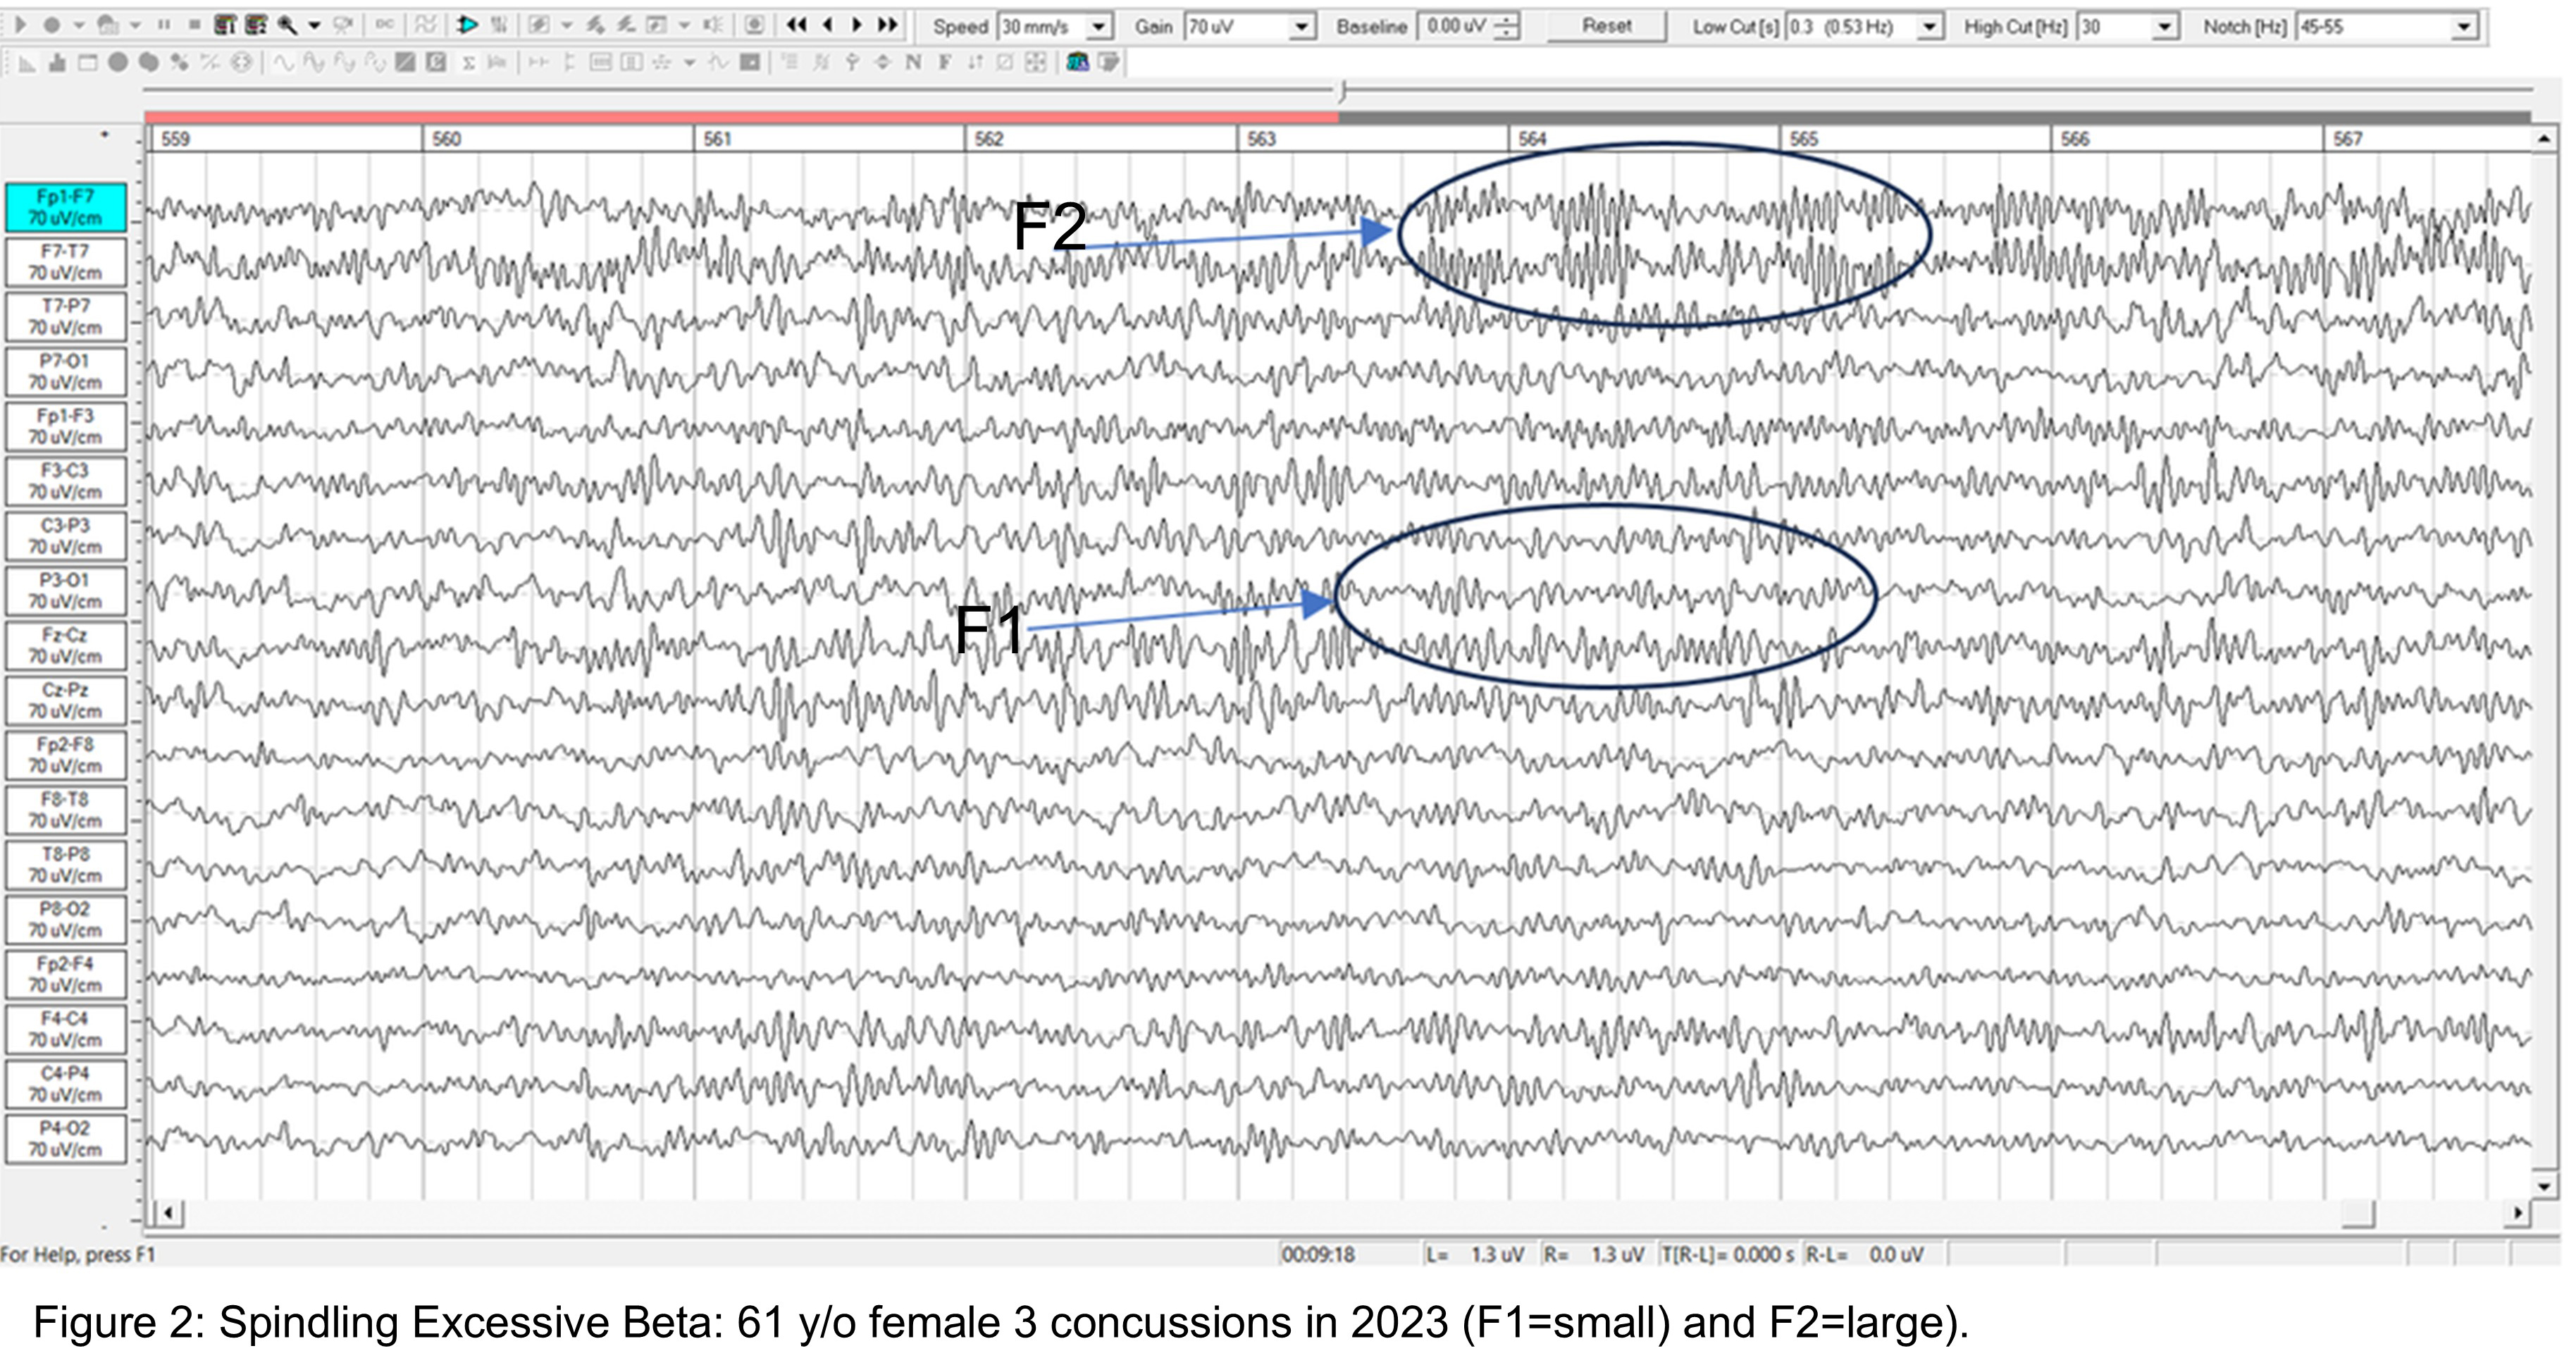Open the Speed dropdown showing 30 mm/s
Image resolution: width=2576 pixels, height=1358 pixels.
click(x=1099, y=27)
